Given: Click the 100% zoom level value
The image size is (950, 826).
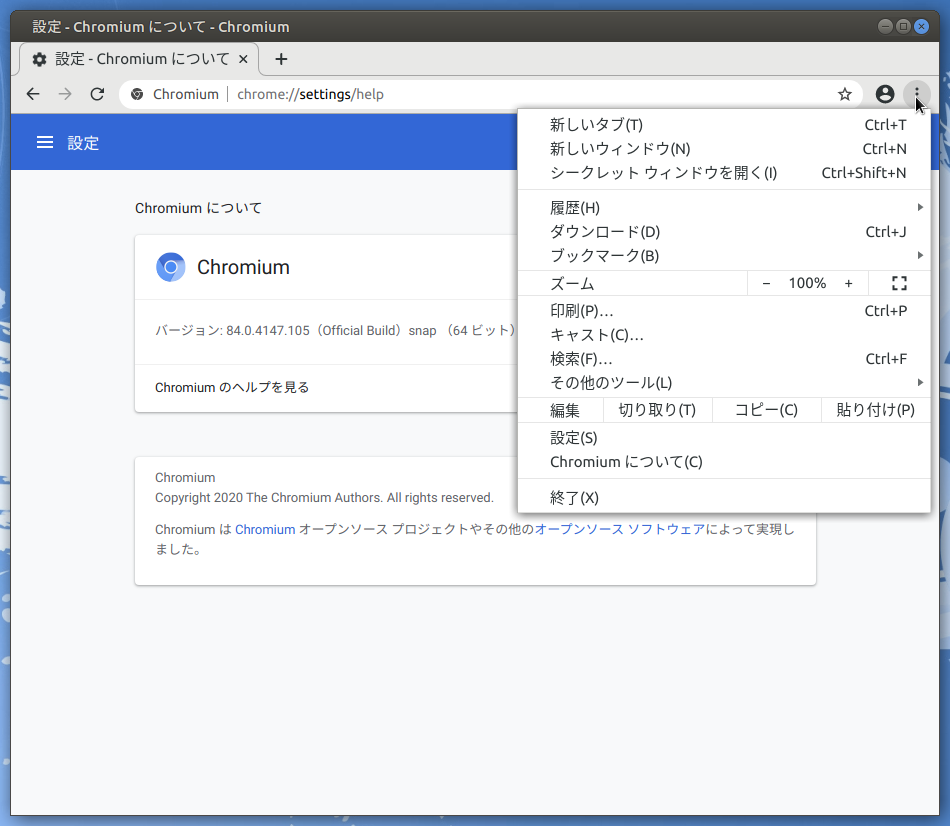Looking at the screenshot, I should tap(807, 283).
